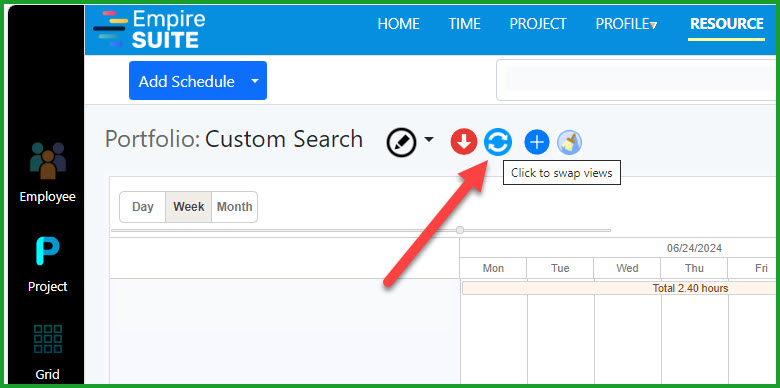Expand the PROFILE menu
The width and height of the screenshot is (780, 388).
point(626,24)
